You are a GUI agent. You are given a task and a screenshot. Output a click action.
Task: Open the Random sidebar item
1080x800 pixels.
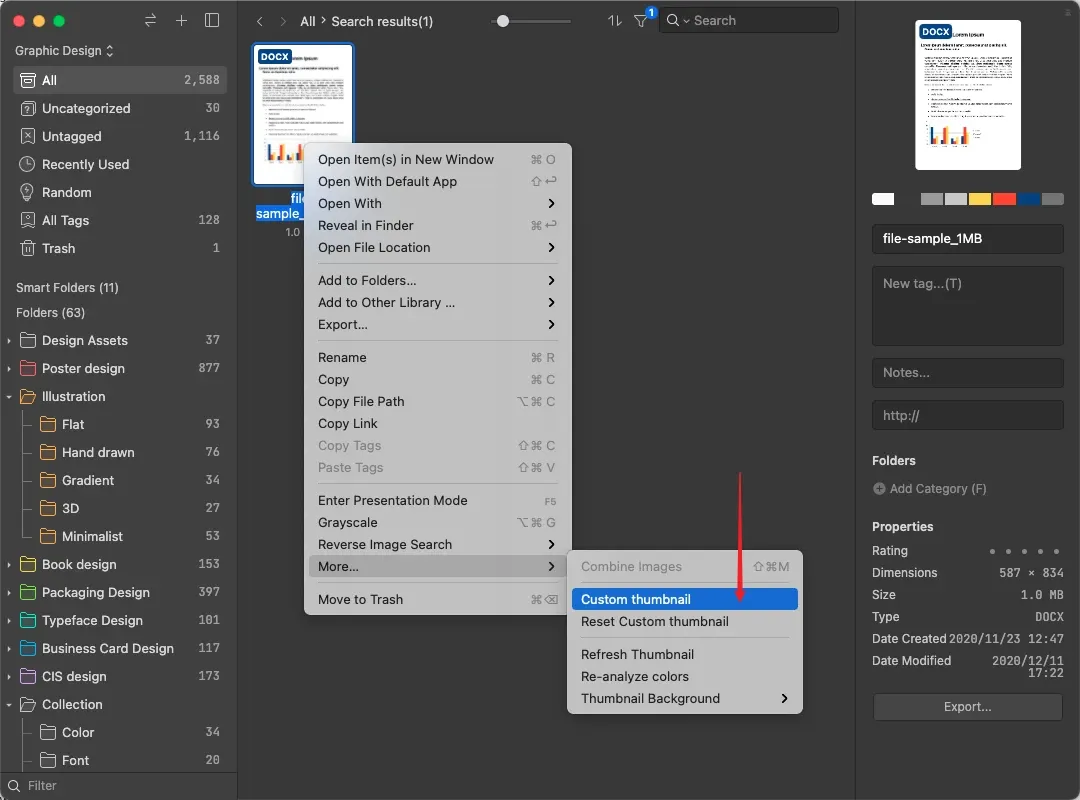pos(66,192)
